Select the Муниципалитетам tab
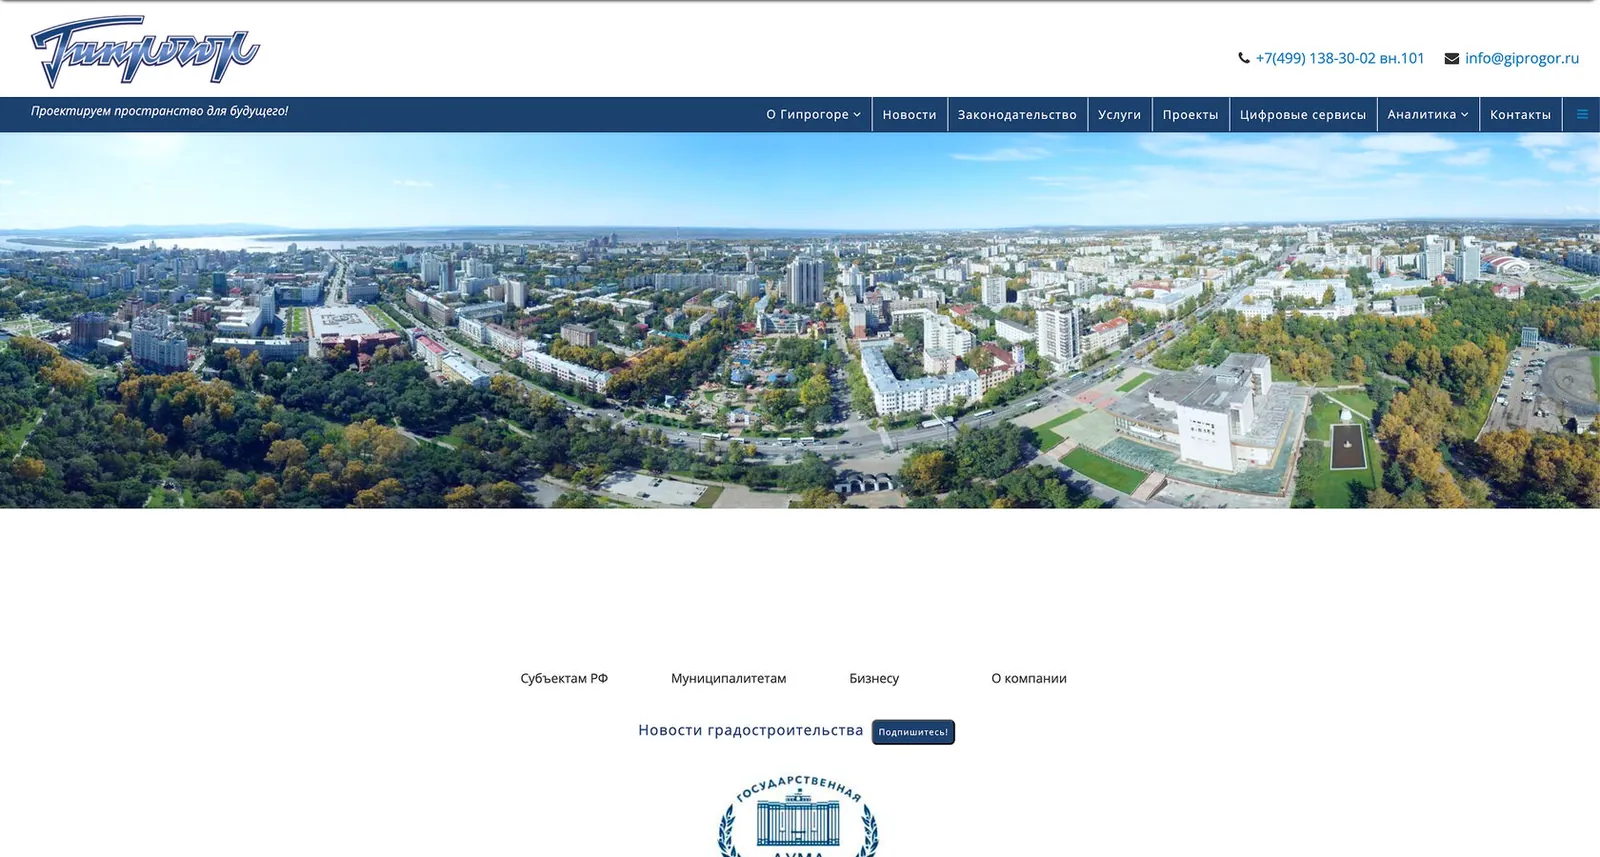This screenshot has height=857, width=1600. pyautogui.click(x=728, y=678)
